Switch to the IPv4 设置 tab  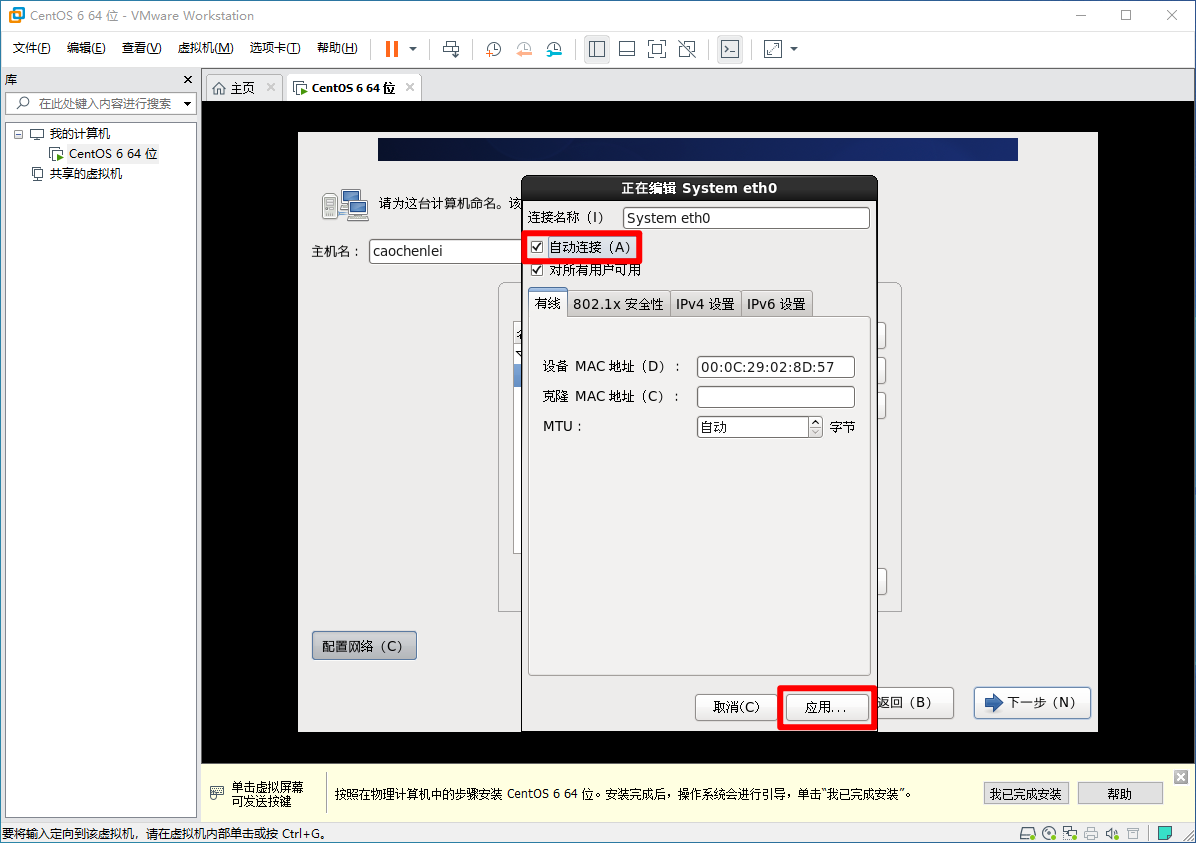coord(706,304)
